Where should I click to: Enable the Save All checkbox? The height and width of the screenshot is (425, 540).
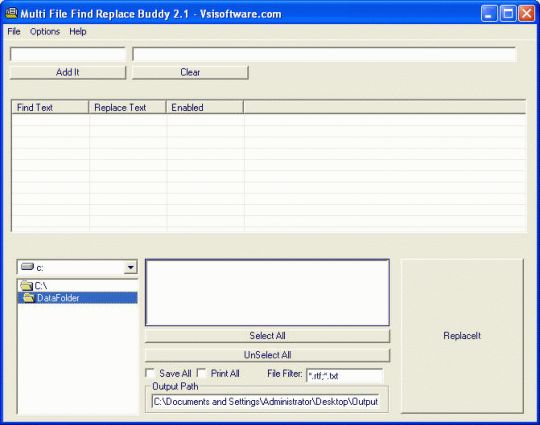150,373
